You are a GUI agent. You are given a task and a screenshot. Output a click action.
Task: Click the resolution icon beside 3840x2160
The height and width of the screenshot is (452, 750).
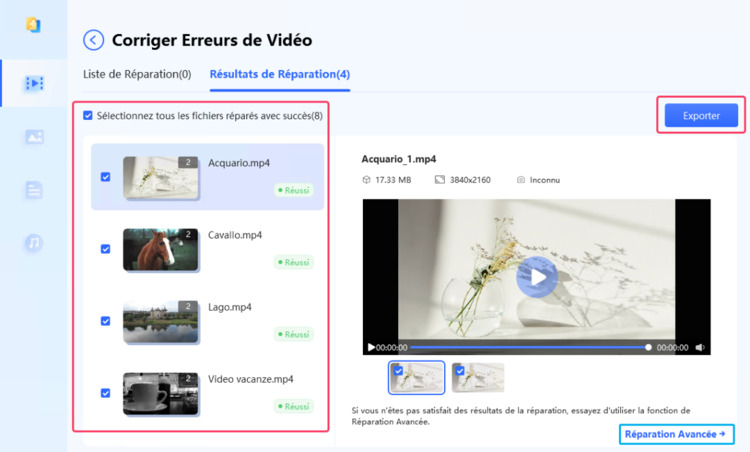point(440,180)
